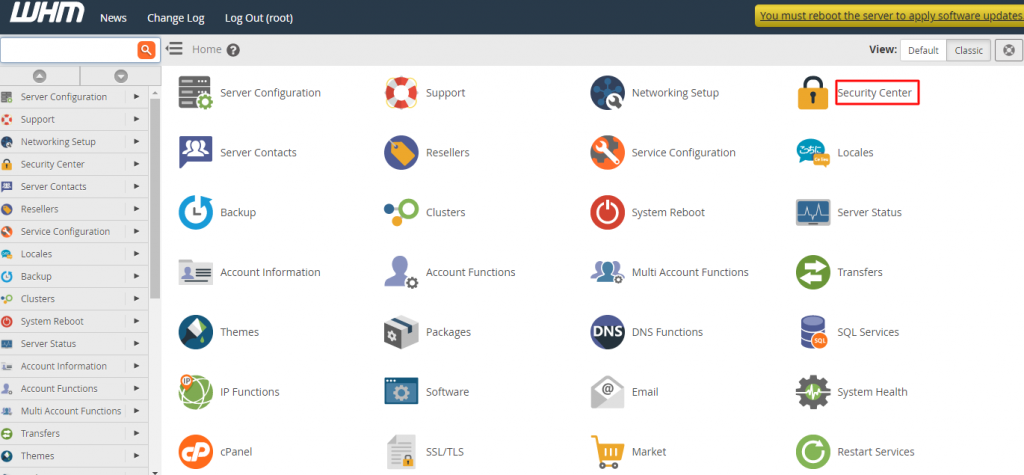
Task: Expand the Account Functions sidebar arrow
Action: pos(137,388)
